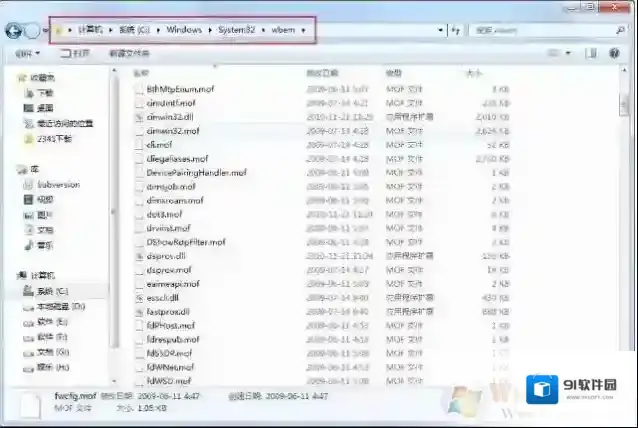Open 本地磁盘 (D:) drive in sidebar
The width and height of the screenshot is (638, 428).
click(60, 306)
